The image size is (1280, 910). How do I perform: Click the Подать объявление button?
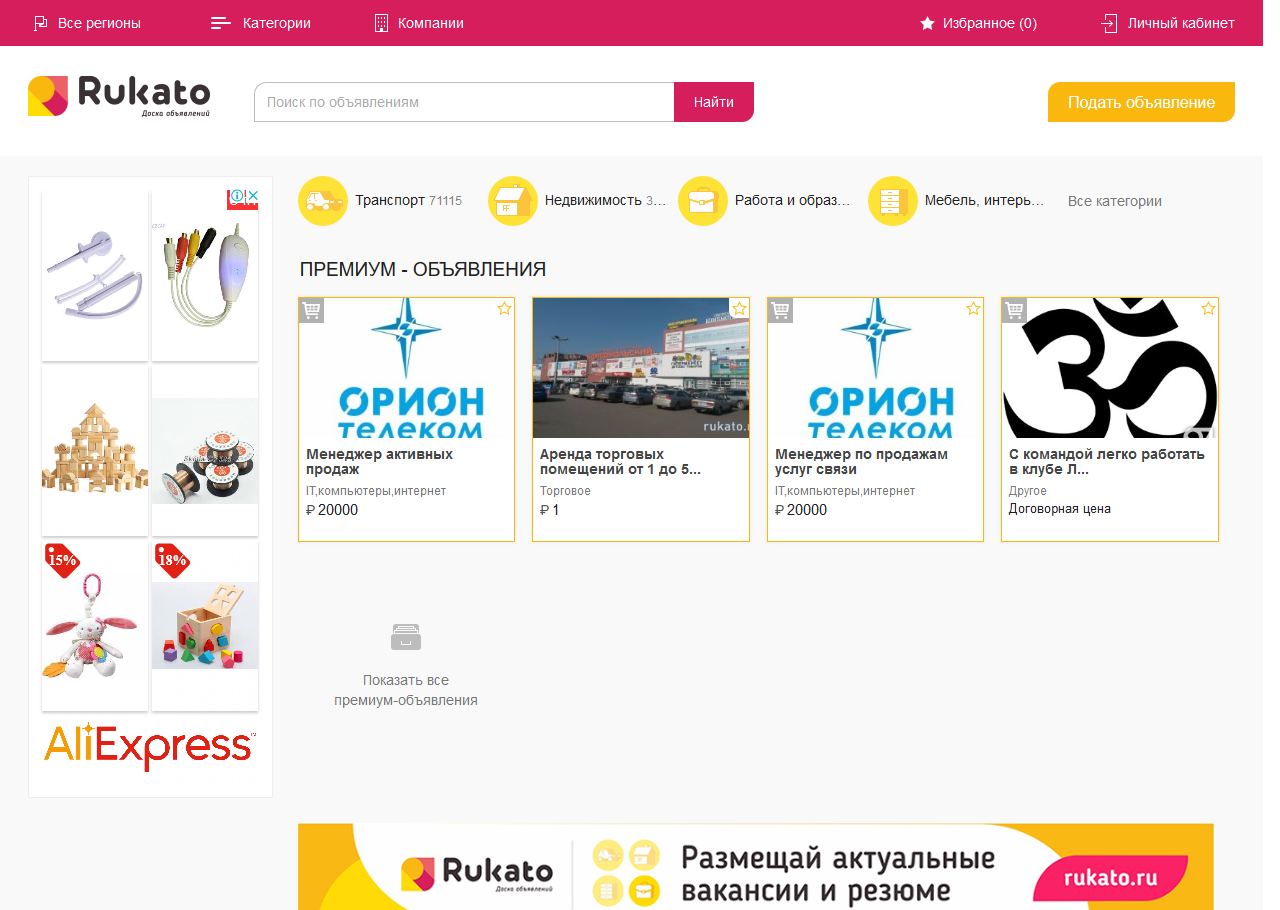pos(1140,102)
